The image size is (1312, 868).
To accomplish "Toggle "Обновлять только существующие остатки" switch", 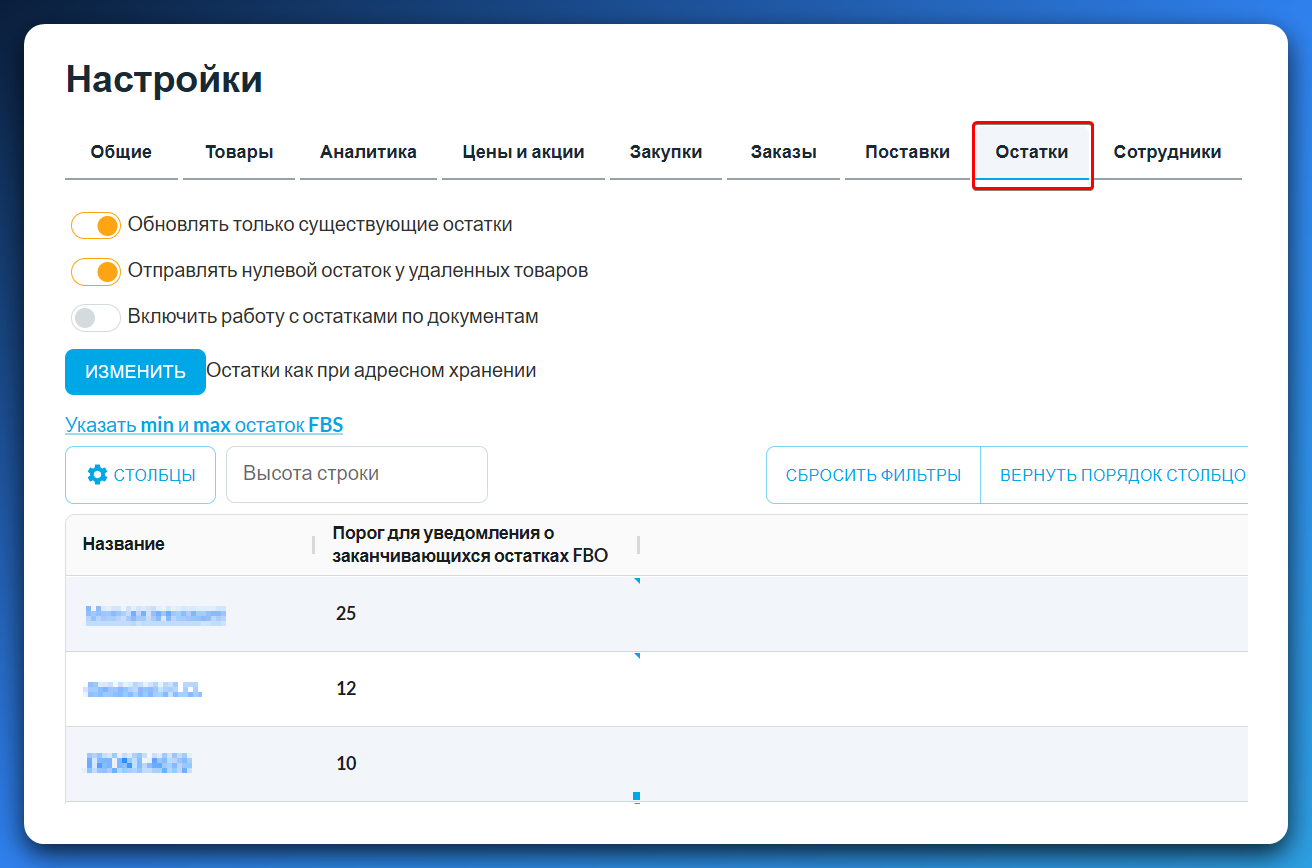I will point(96,226).
